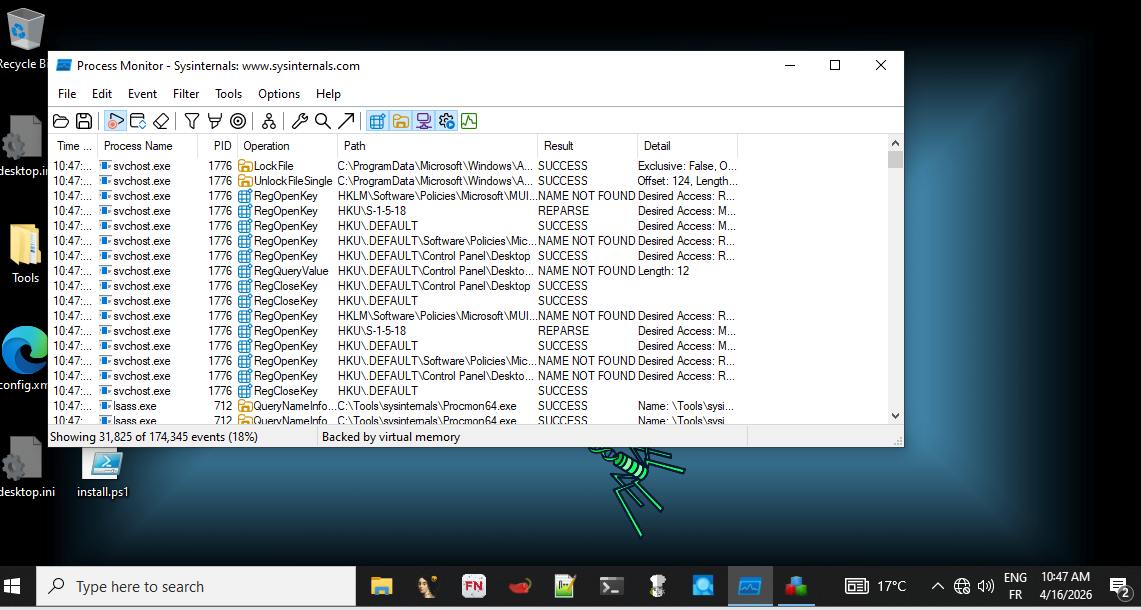Click the first lsass.exe process name
Screen dimensions: 1141x610
point(135,405)
